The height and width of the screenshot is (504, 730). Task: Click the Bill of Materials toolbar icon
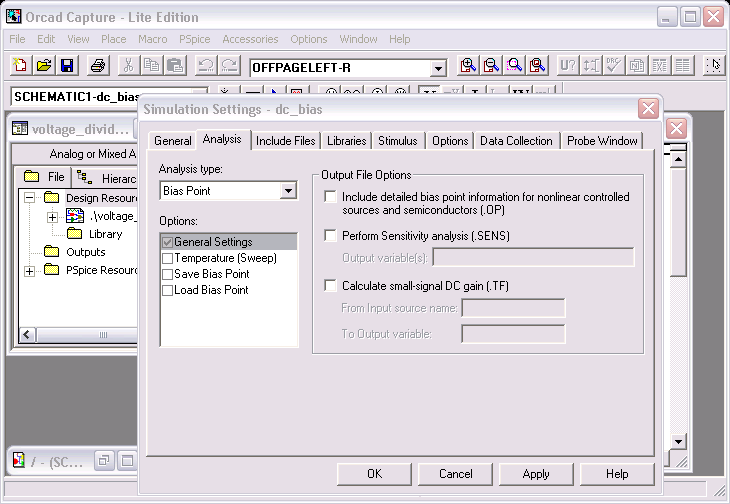pyautogui.click(x=683, y=66)
